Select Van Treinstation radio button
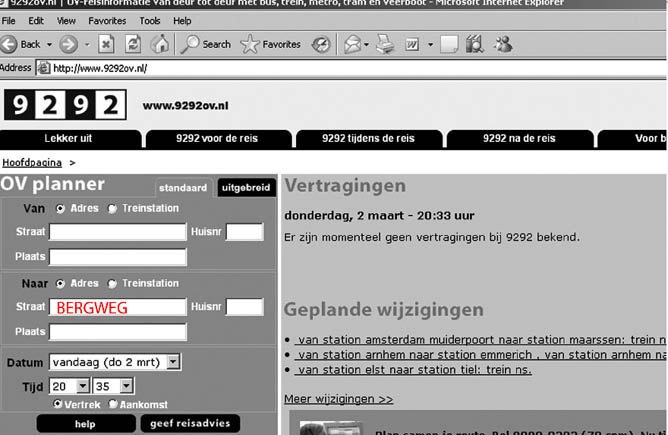This screenshot has width=668, height=435. [x=112, y=208]
